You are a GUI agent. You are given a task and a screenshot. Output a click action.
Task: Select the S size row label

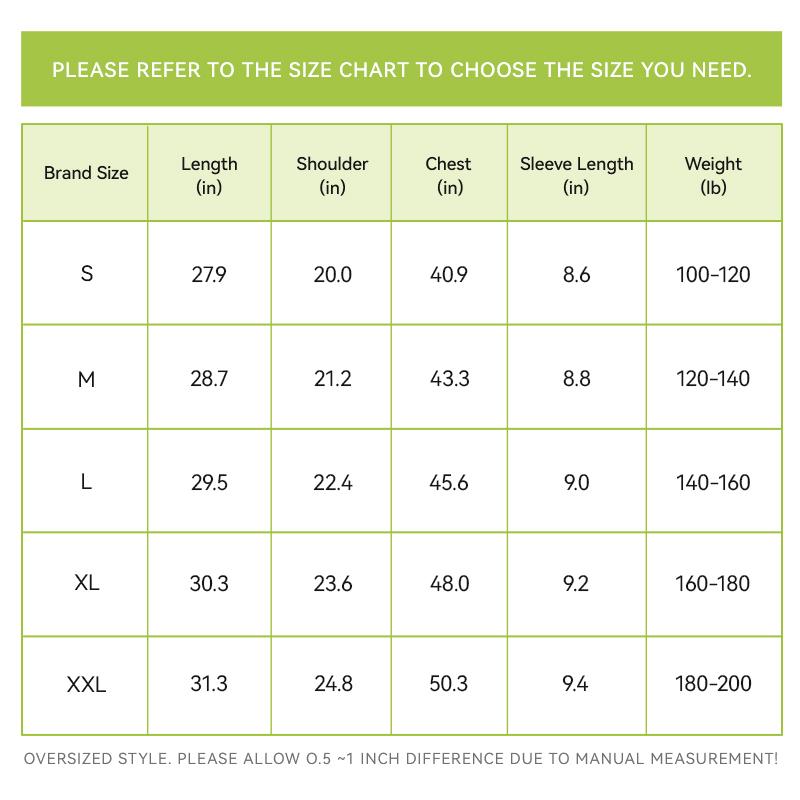[87, 274]
